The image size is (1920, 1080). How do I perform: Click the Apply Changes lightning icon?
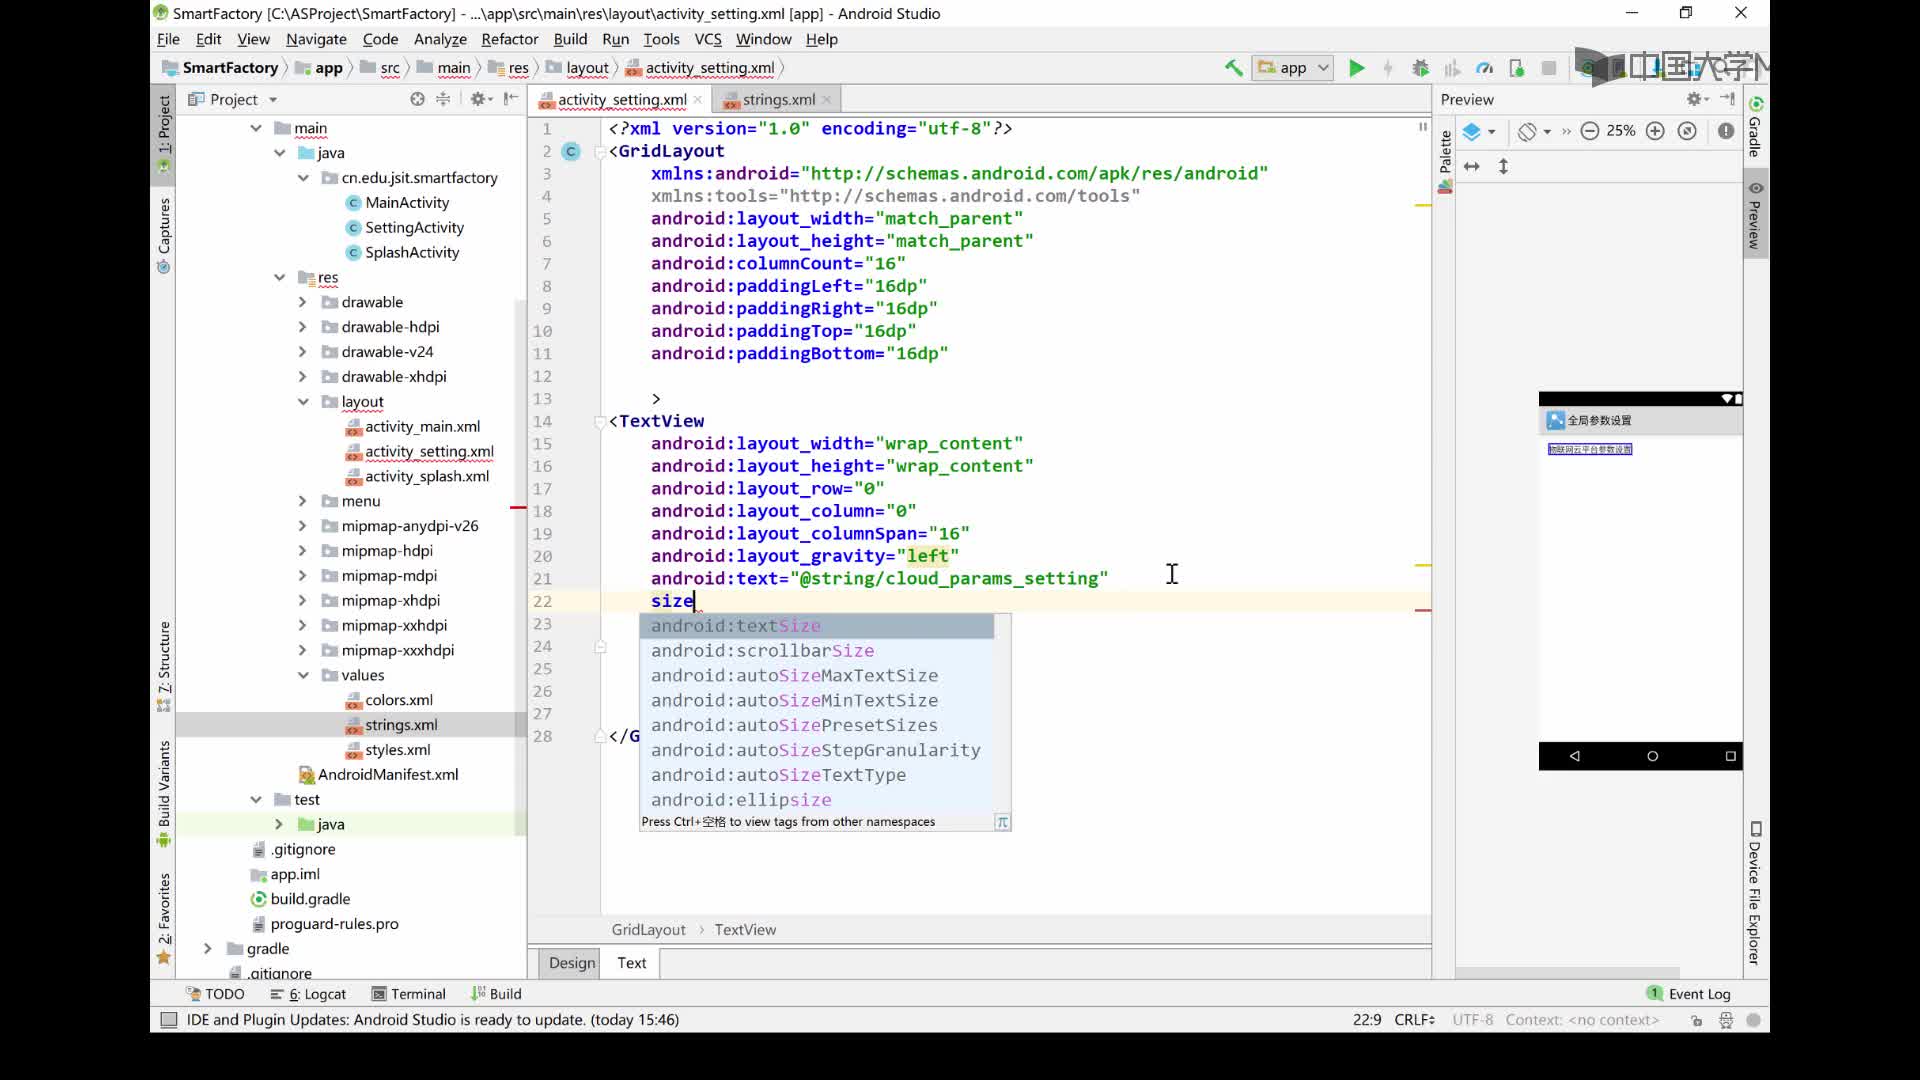point(1388,68)
